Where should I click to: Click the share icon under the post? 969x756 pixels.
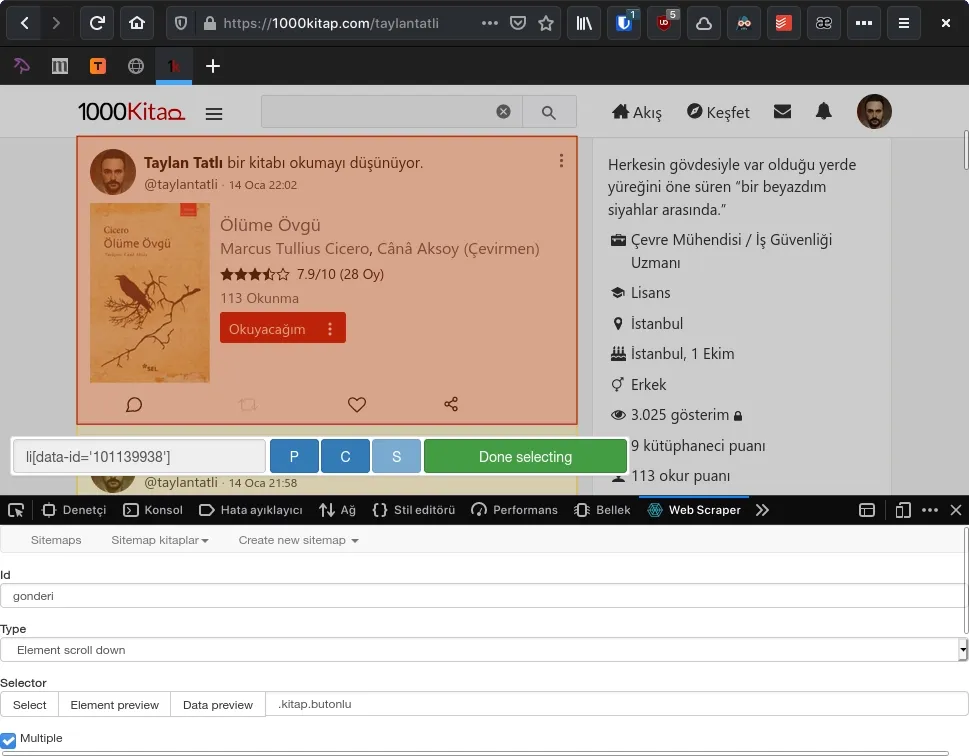tap(451, 404)
